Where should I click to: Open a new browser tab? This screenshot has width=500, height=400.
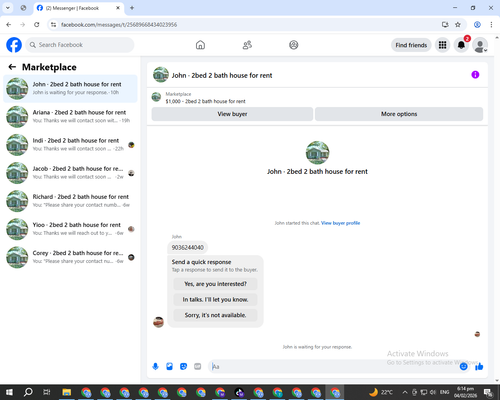point(132,8)
